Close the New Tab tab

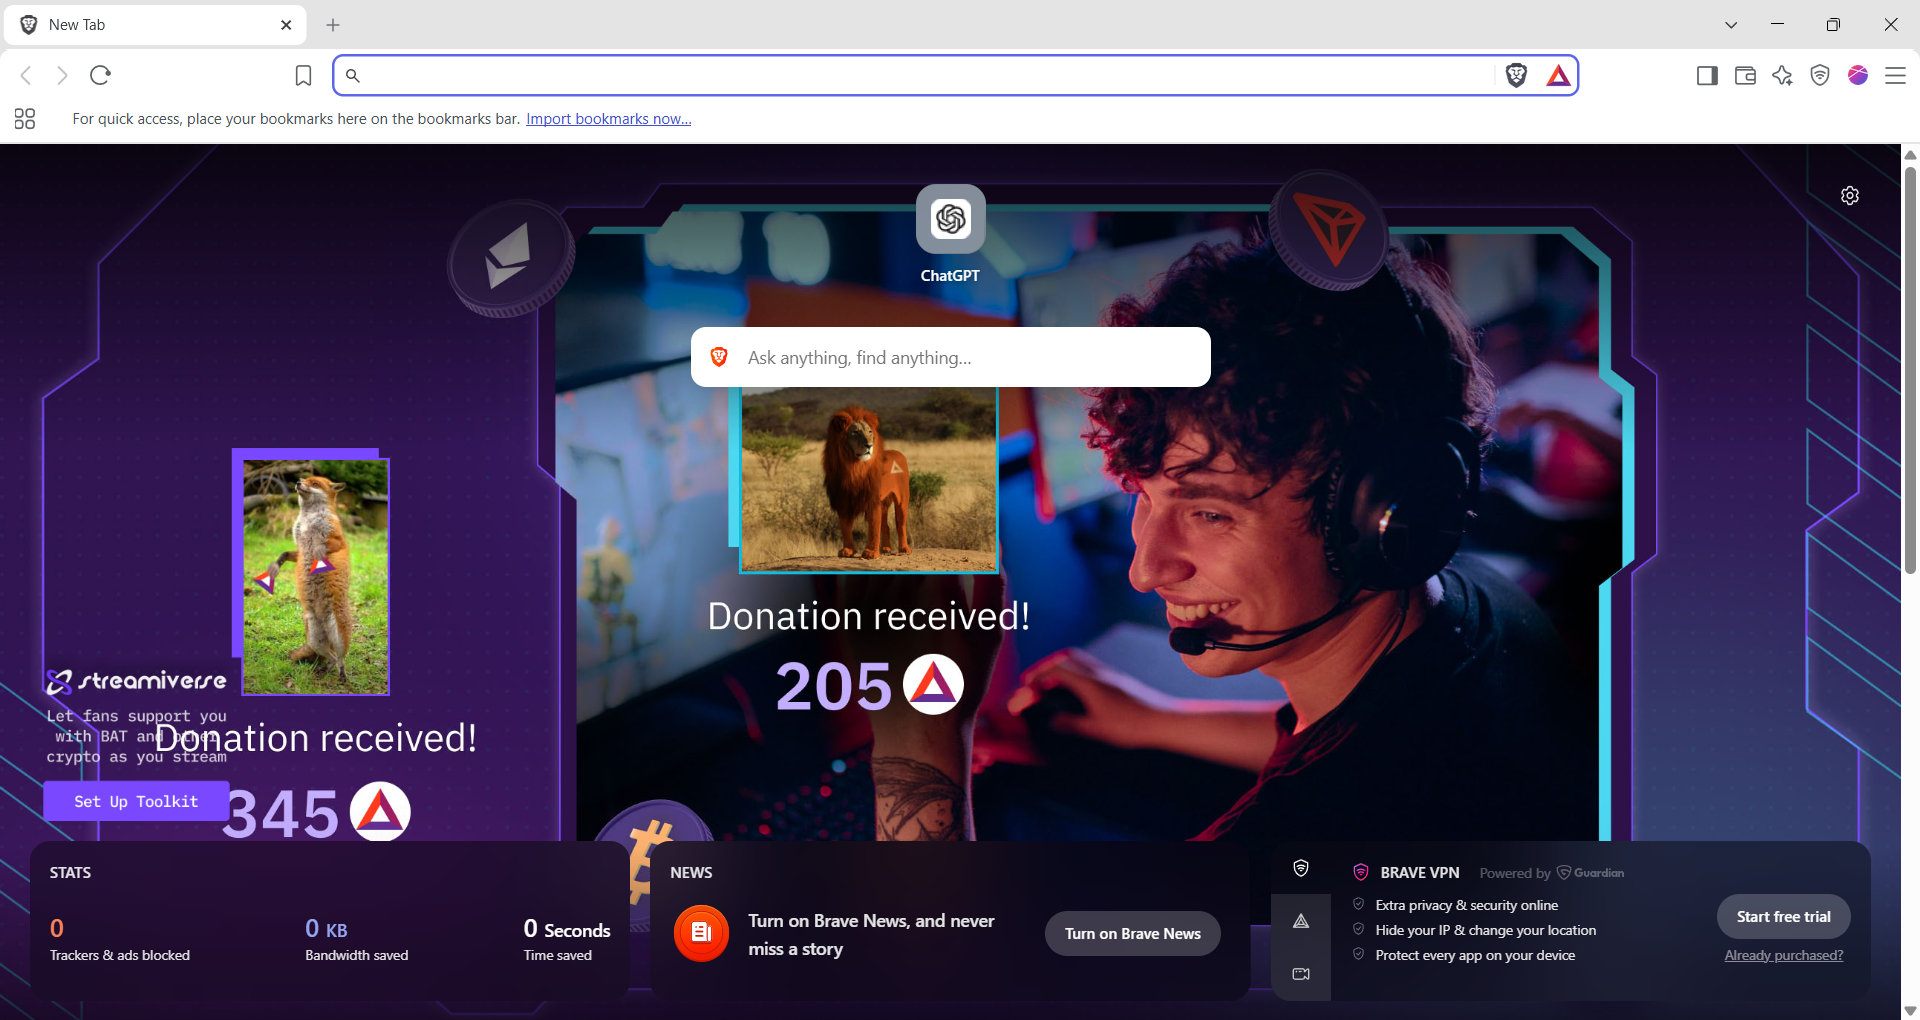pos(286,25)
